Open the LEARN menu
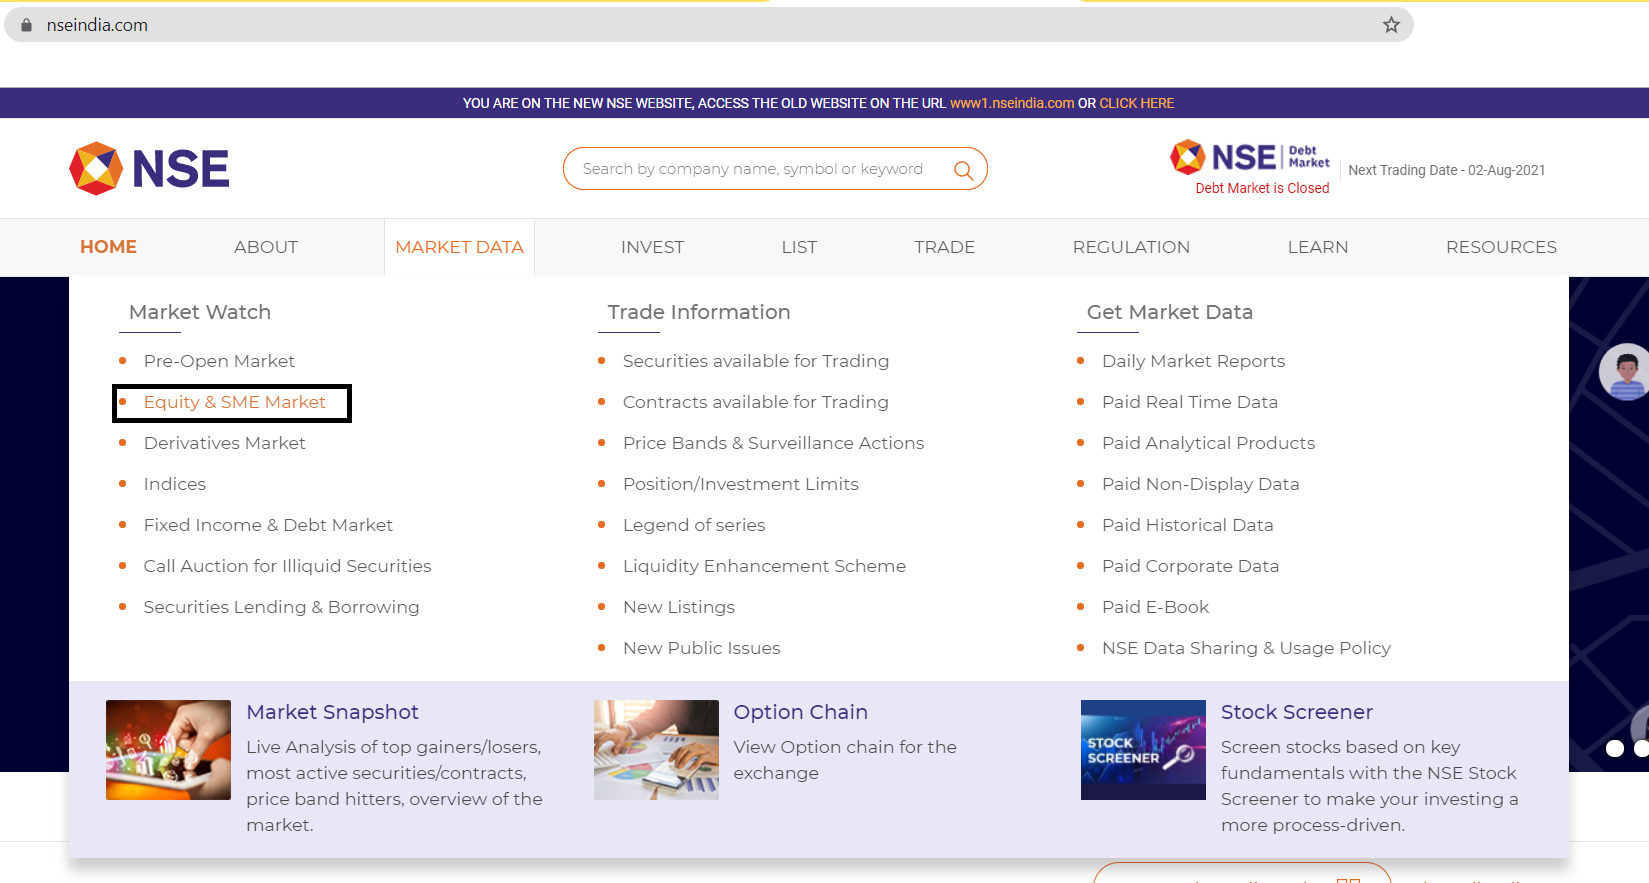Image resolution: width=1649 pixels, height=883 pixels. [1318, 247]
